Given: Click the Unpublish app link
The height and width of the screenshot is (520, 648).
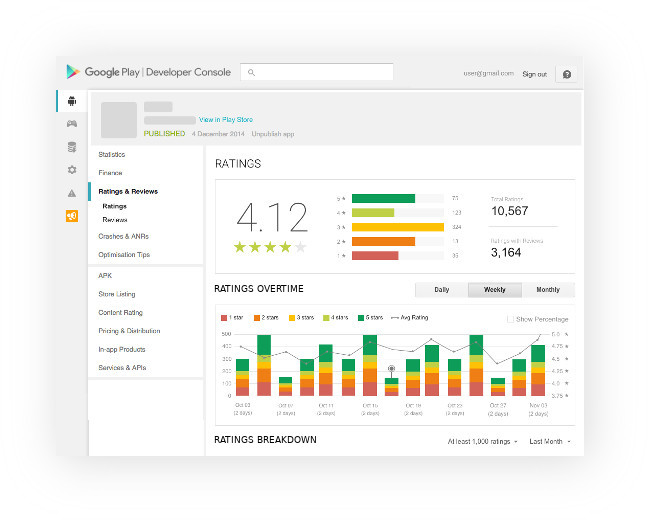Looking at the screenshot, I should pyautogui.click(x=273, y=134).
